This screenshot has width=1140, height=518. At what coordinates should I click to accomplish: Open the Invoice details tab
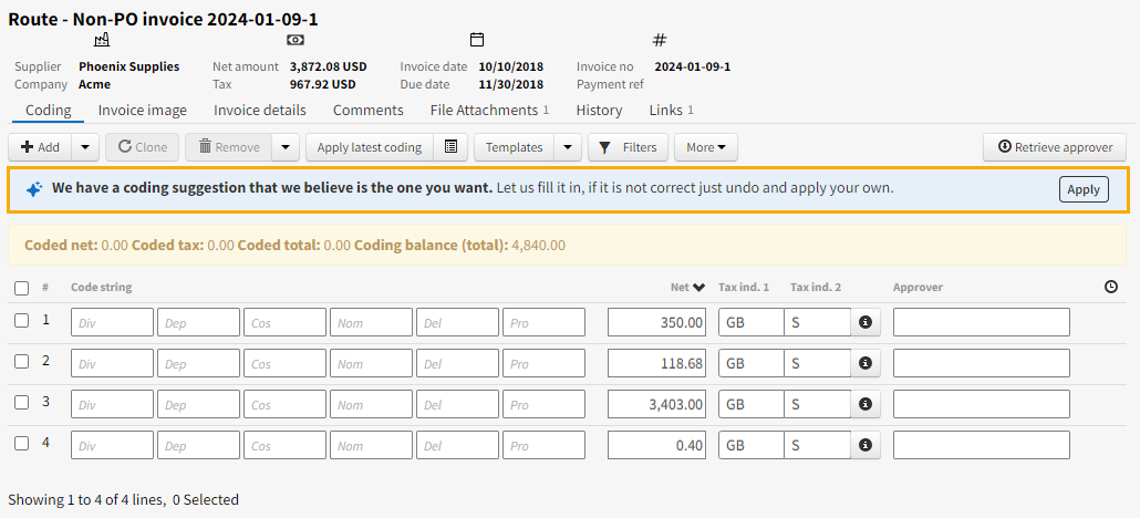[x=260, y=110]
